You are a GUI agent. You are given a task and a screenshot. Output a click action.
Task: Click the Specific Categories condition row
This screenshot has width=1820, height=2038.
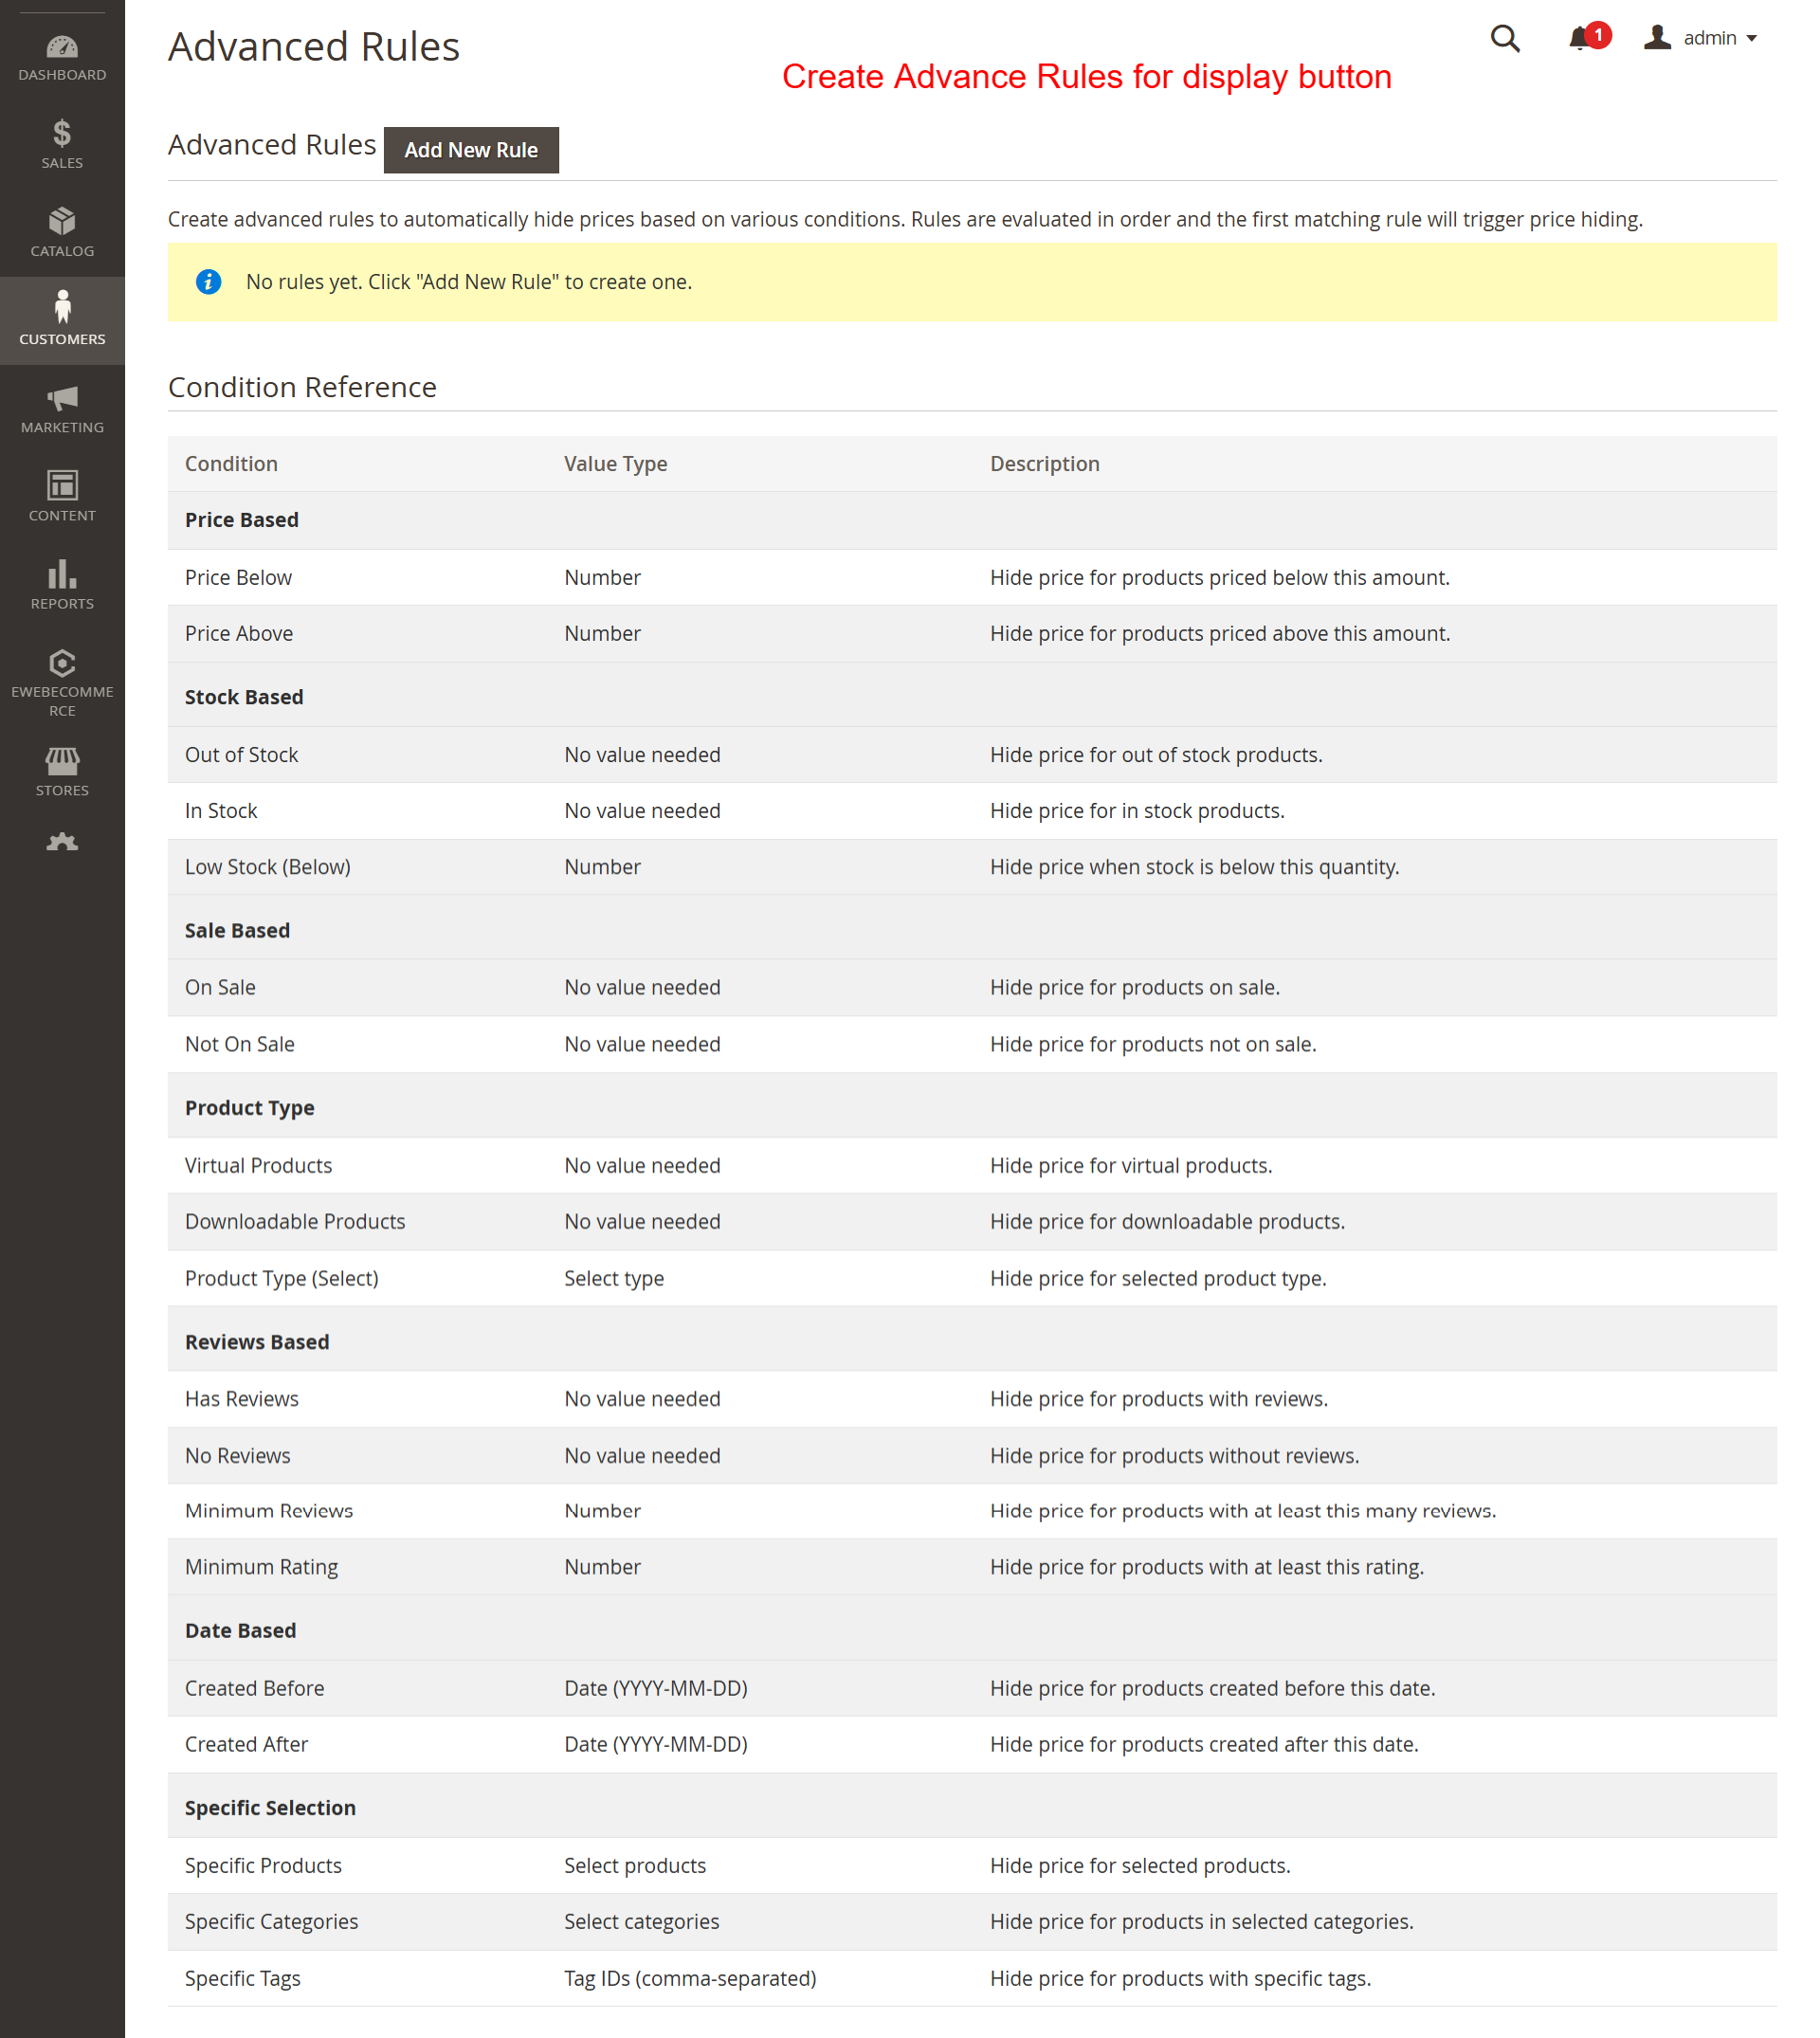tap(271, 1922)
